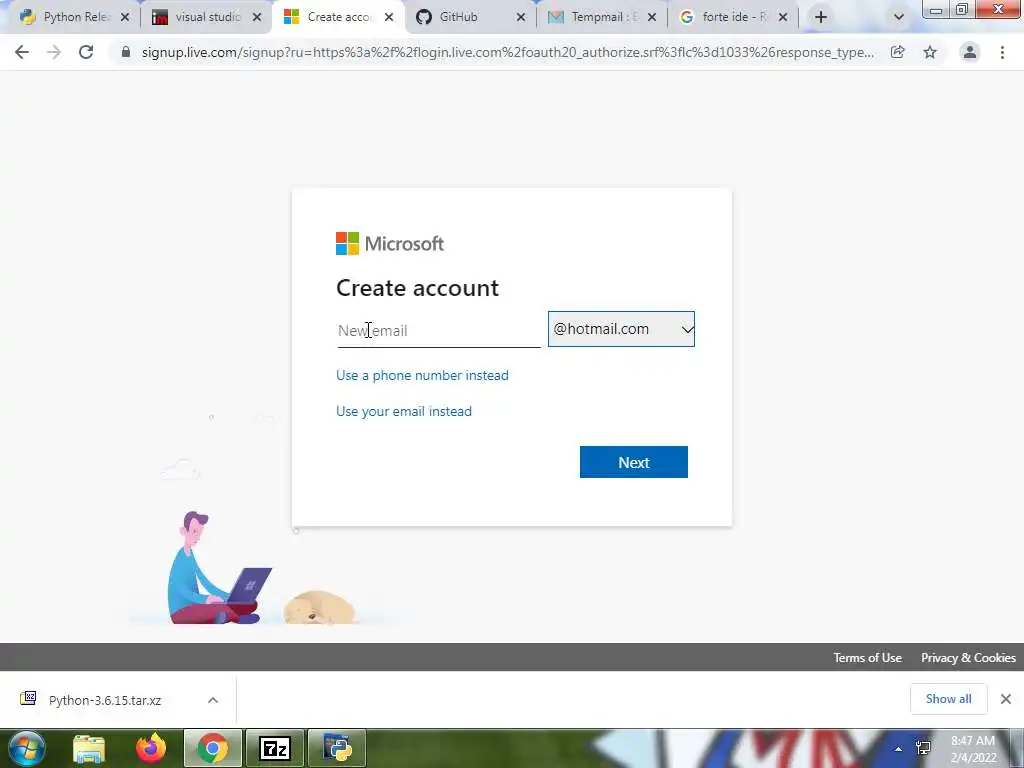Close the downloads bar
Image resolution: width=1024 pixels, height=768 pixels.
pyautogui.click(x=1006, y=699)
